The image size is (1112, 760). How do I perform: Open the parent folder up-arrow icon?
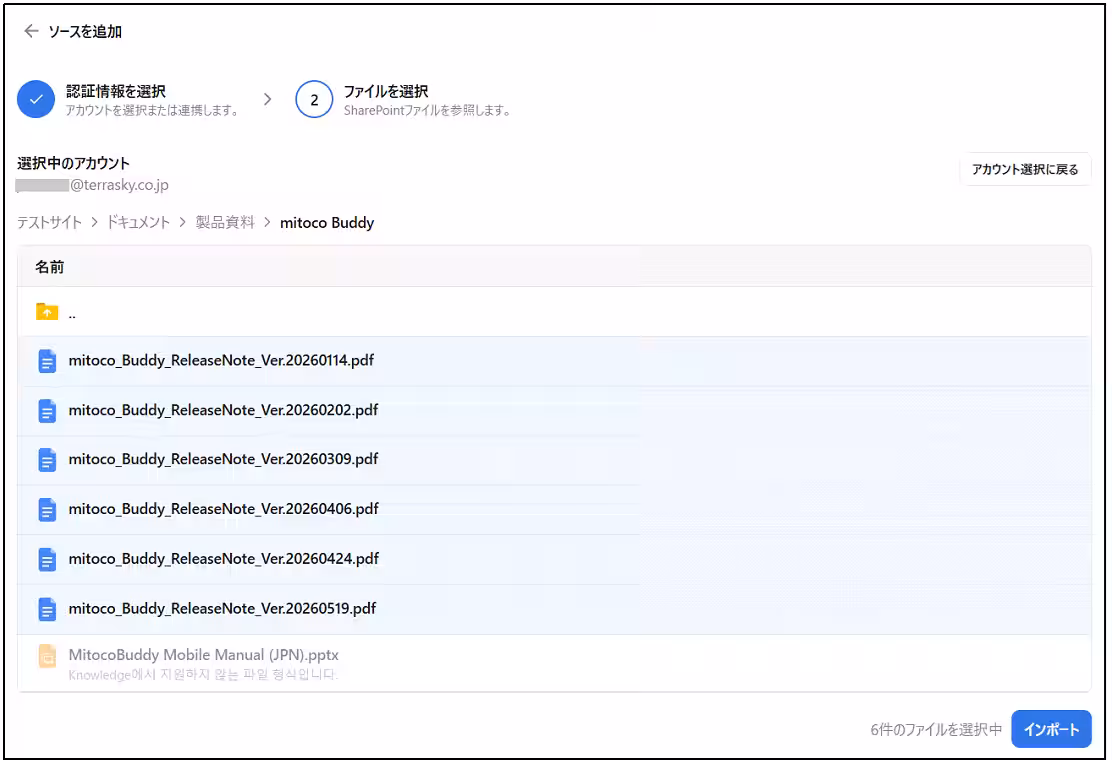point(47,312)
